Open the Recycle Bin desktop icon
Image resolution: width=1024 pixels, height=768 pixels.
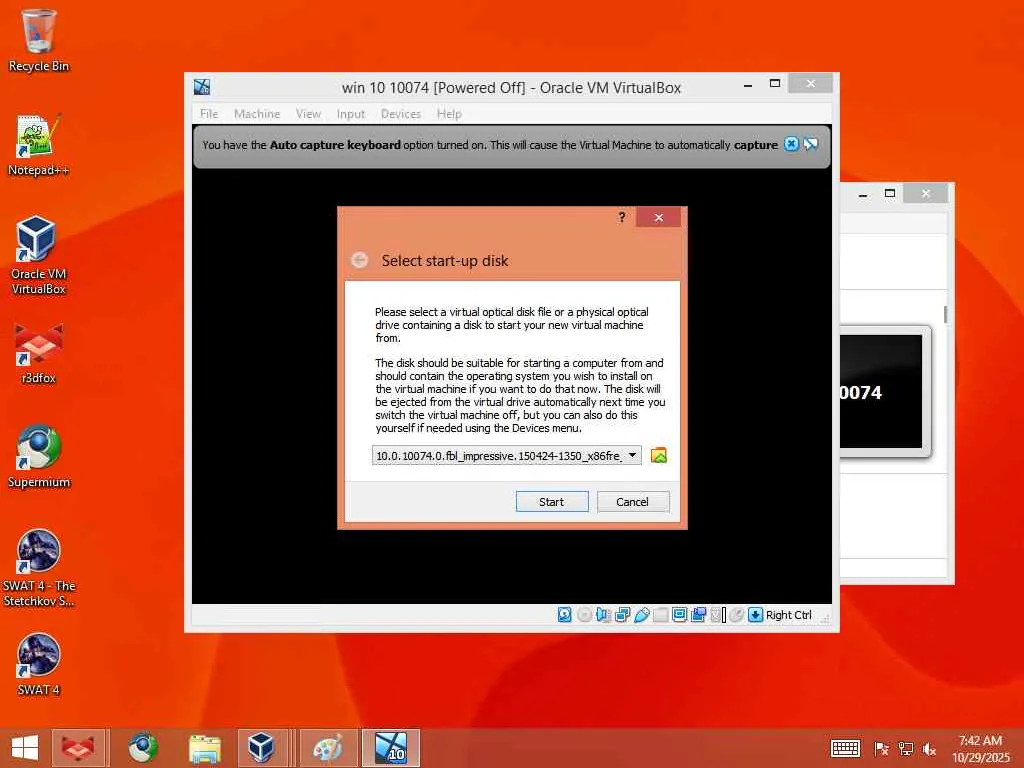tap(39, 40)
